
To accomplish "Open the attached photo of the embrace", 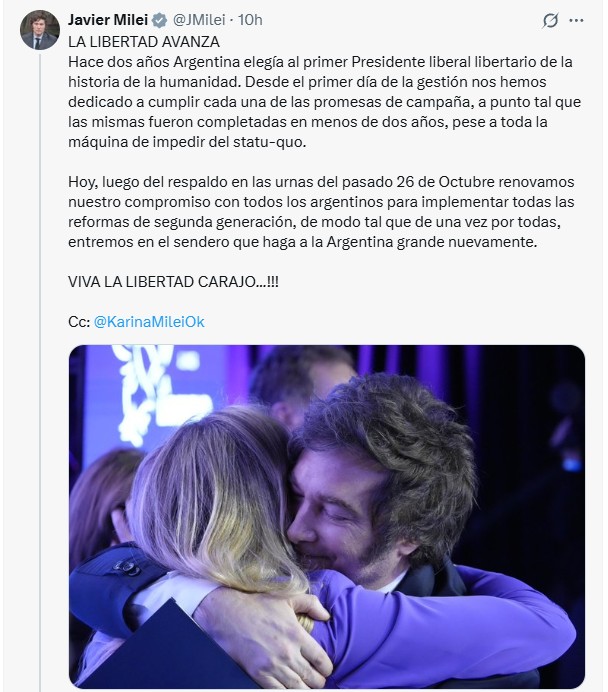I will [x=326, y=516].
